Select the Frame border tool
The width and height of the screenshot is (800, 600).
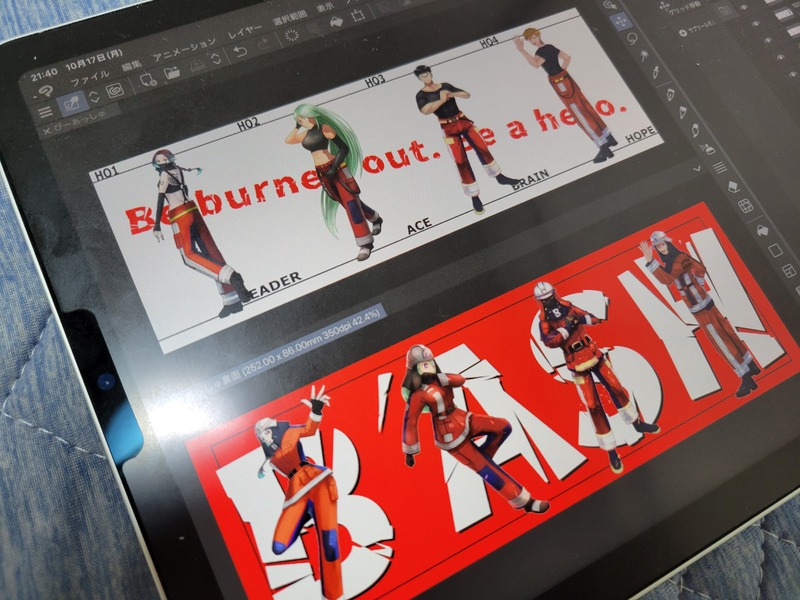pos(789,270)
